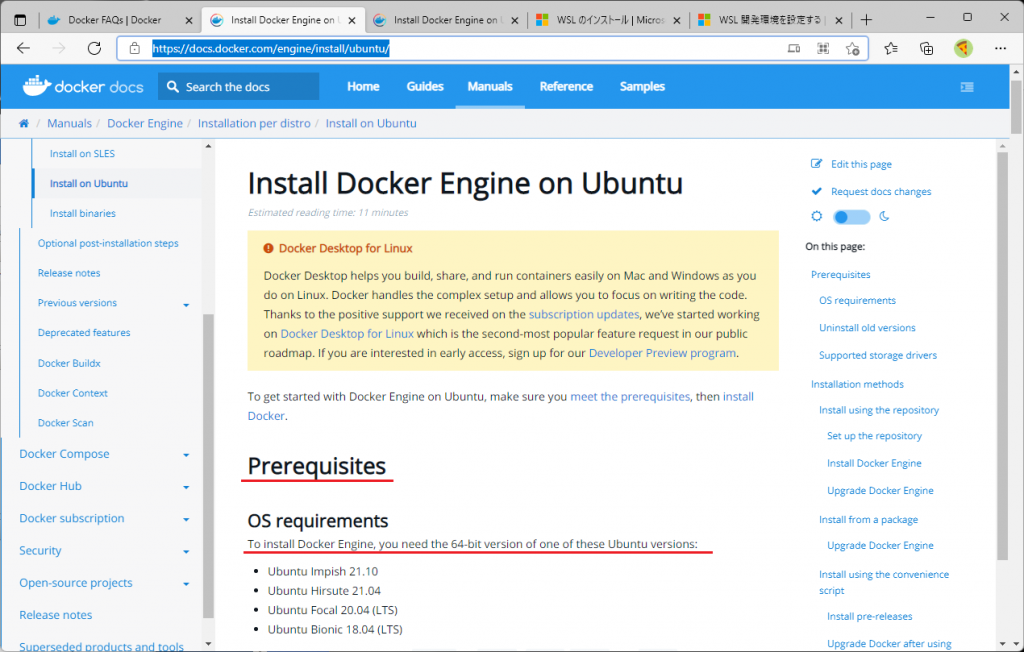Open the Favorites list icon
The height and width of the screenshot is (652, 1024).
(x=891, y=48)
